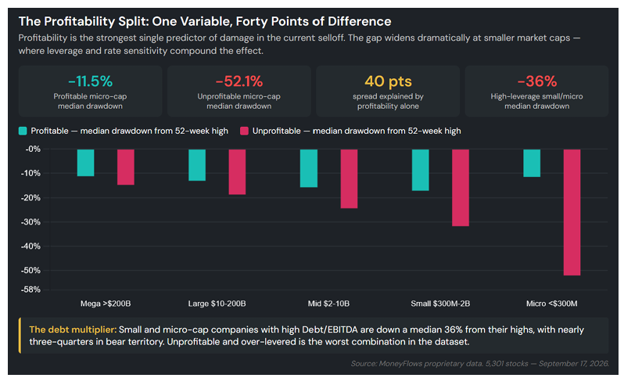
Task: Click the pink Unprofitable legend swatch
Action: click(244, 131)
